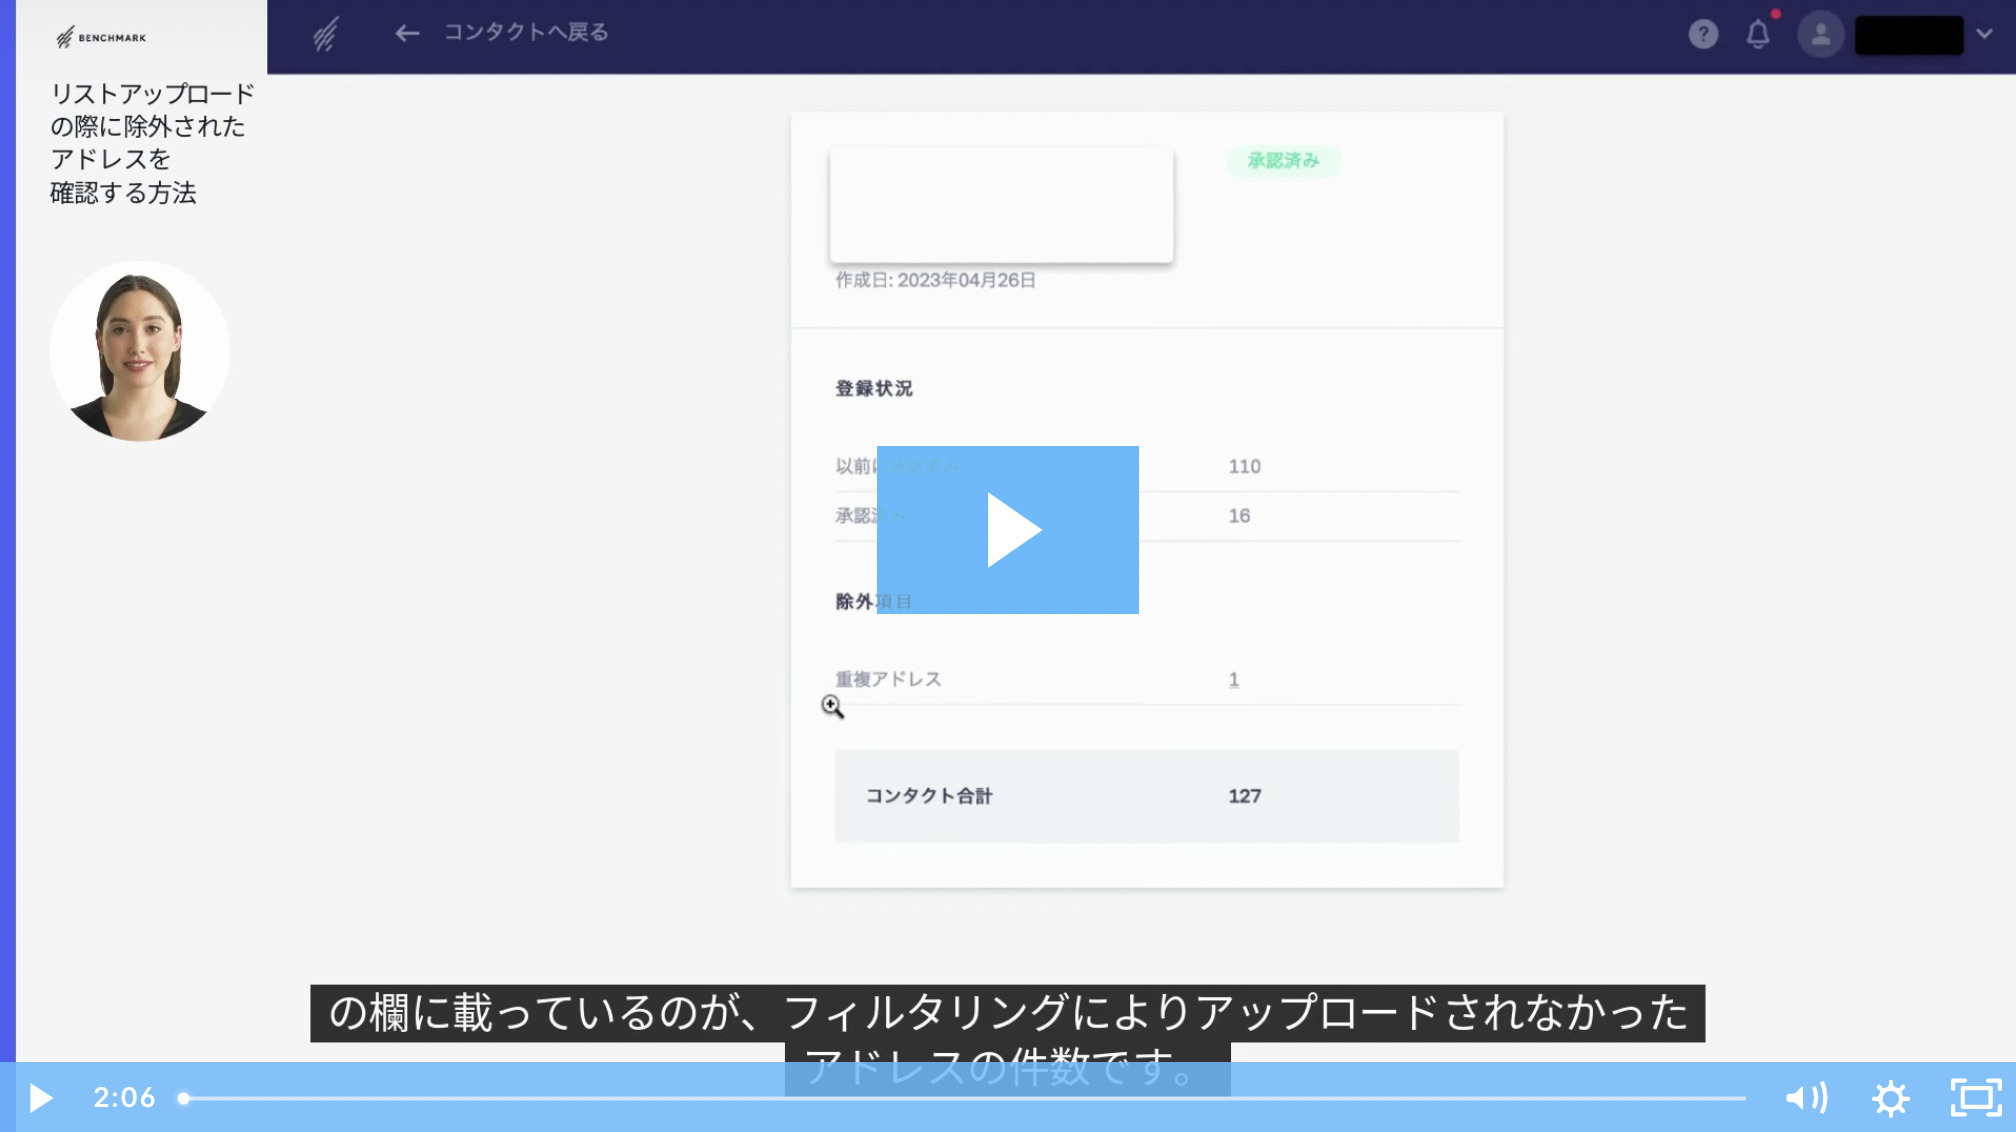Viewport: 2016px width, 1132px height.
Task: Click the back arrow icon
Action: 406,34
